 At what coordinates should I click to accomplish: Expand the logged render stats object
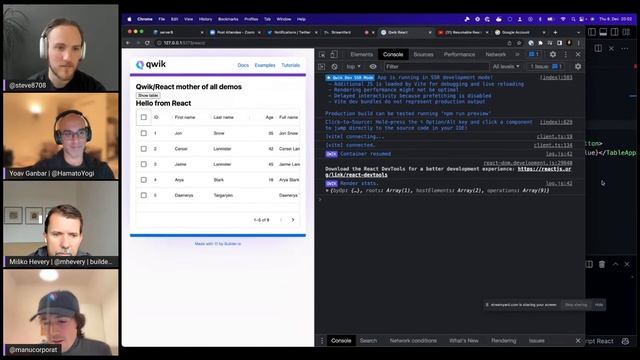tap(327, 191)
